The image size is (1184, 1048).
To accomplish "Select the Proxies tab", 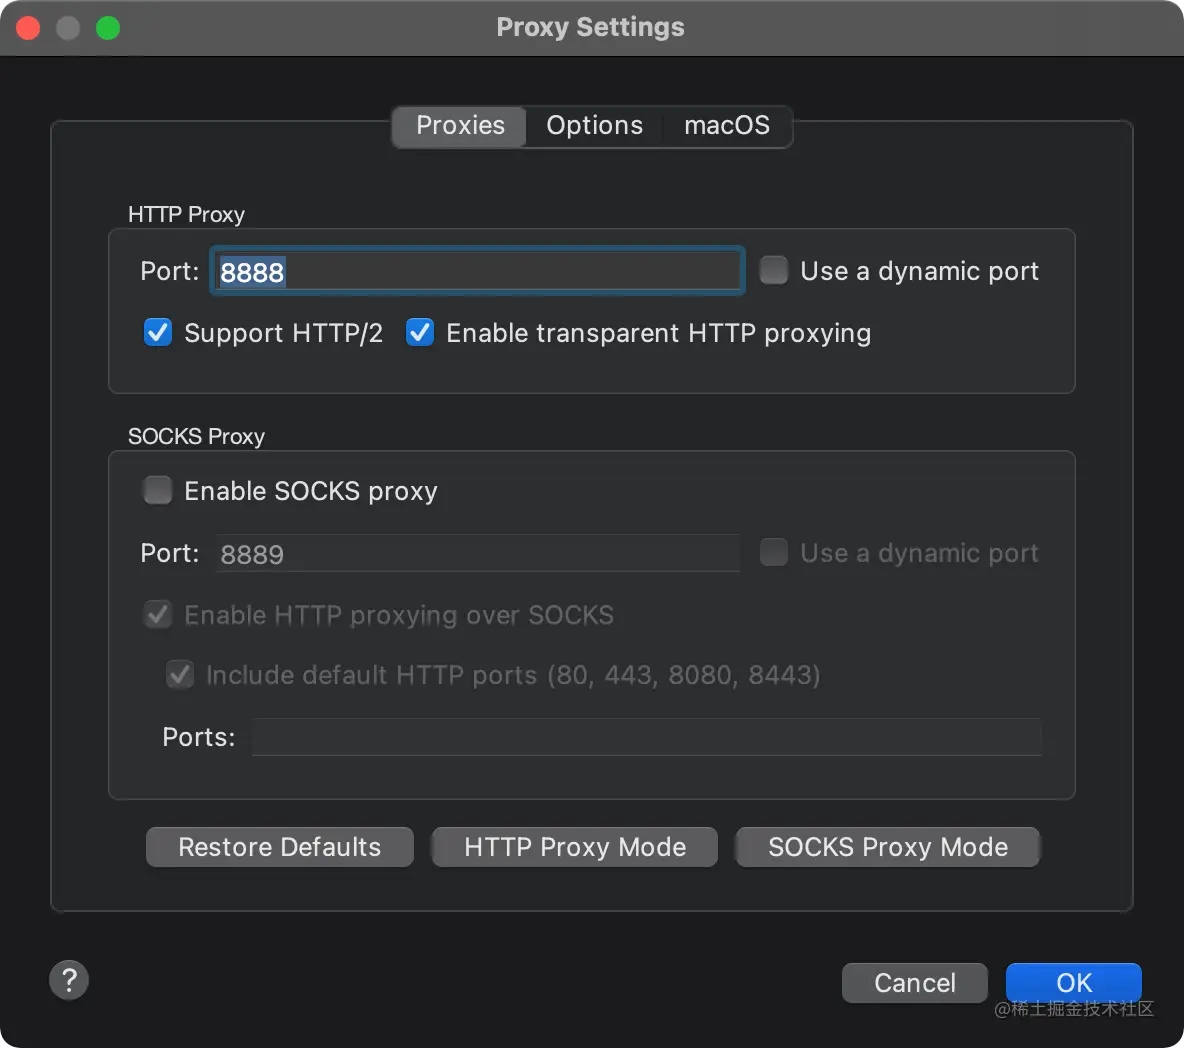I will 460,126.
